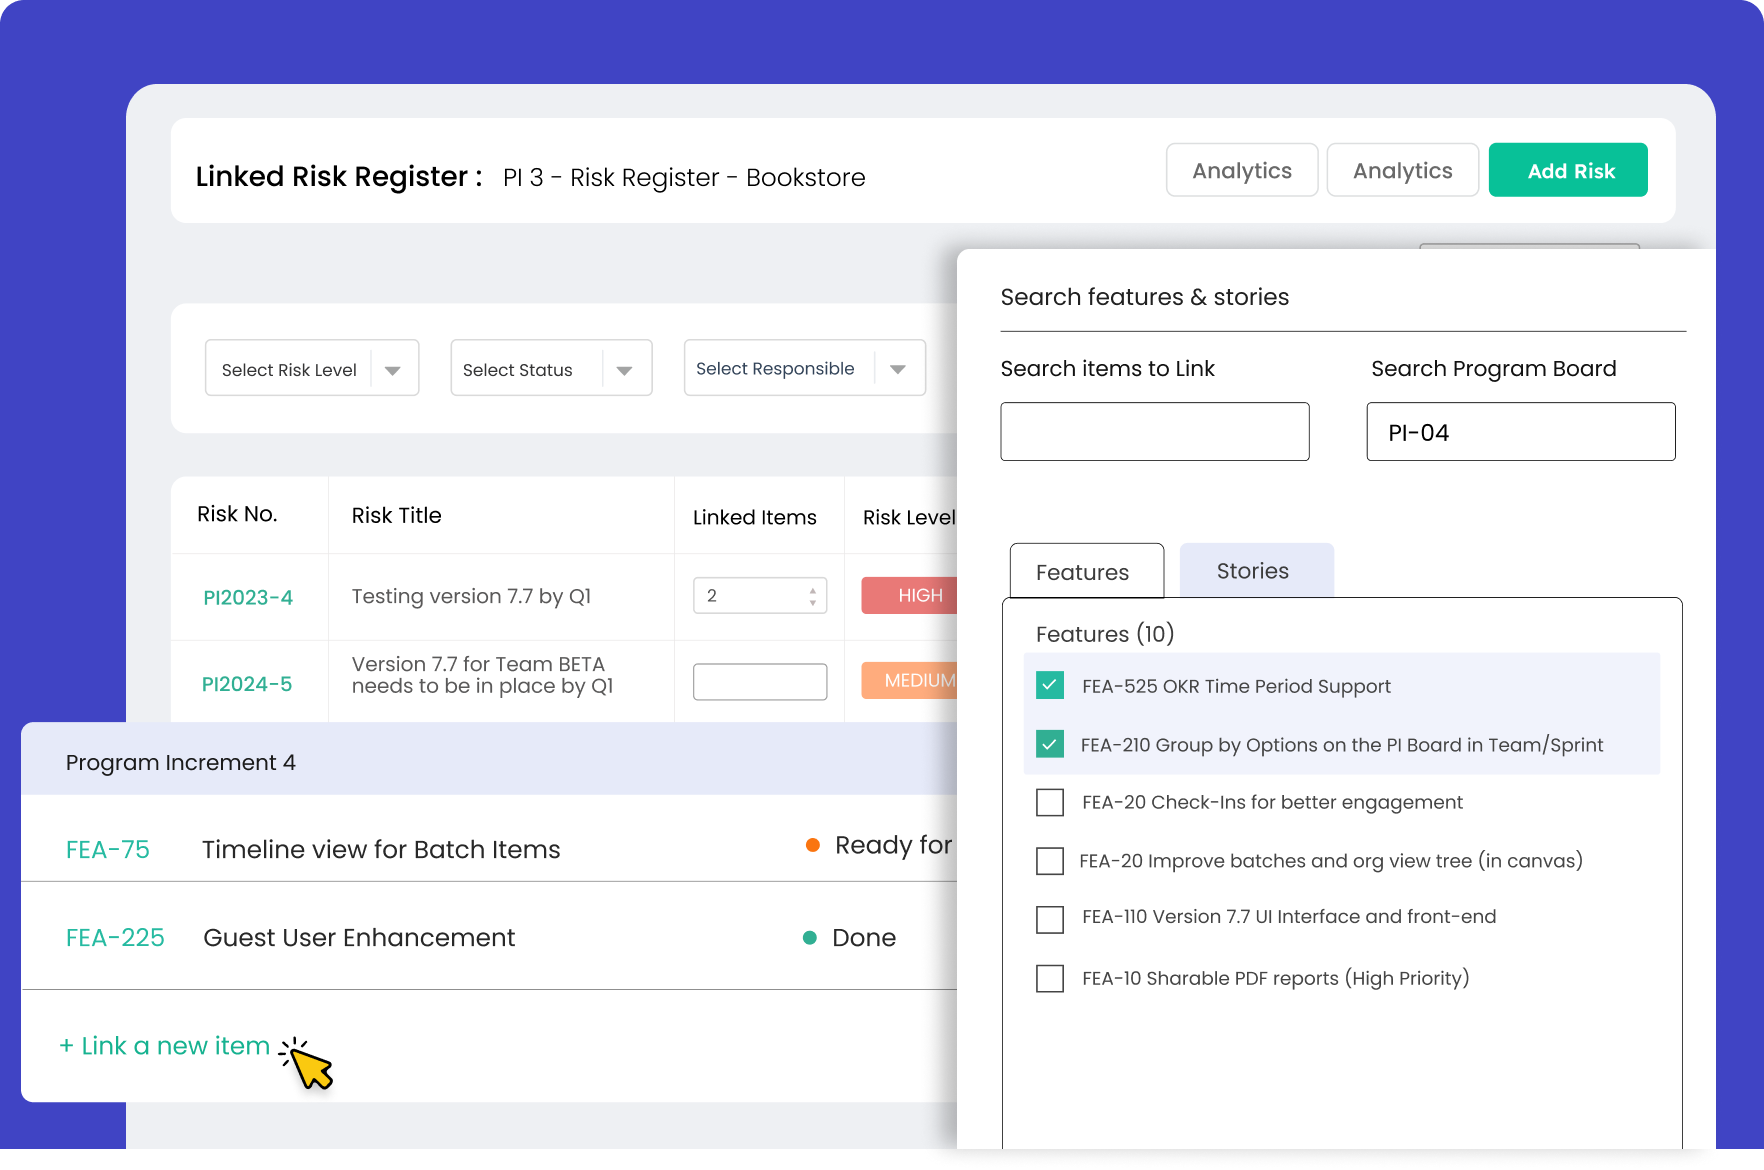The image size is (1764, 1170).
Task: Click the green Done status dot
Action: pos(810,938)
